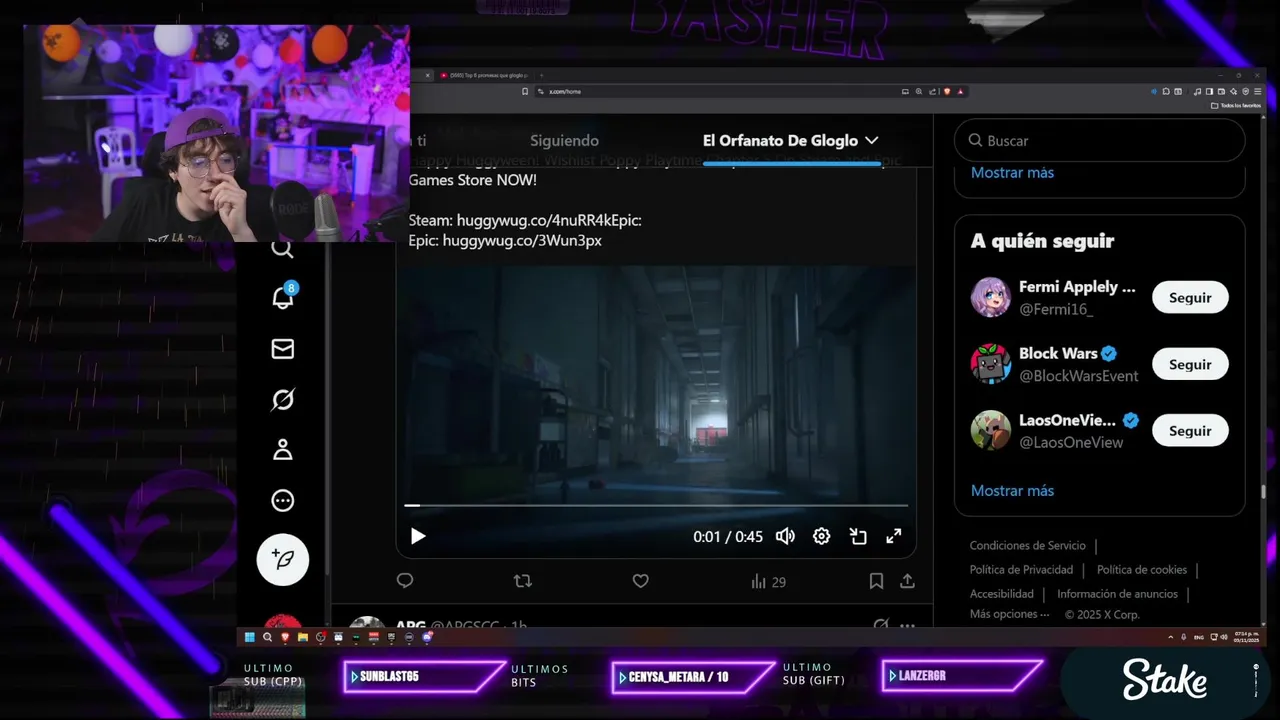Show hidden system tray icons
This screenshot has height=720, width=1280.
pyautogui.click(x=1171, y=637)
